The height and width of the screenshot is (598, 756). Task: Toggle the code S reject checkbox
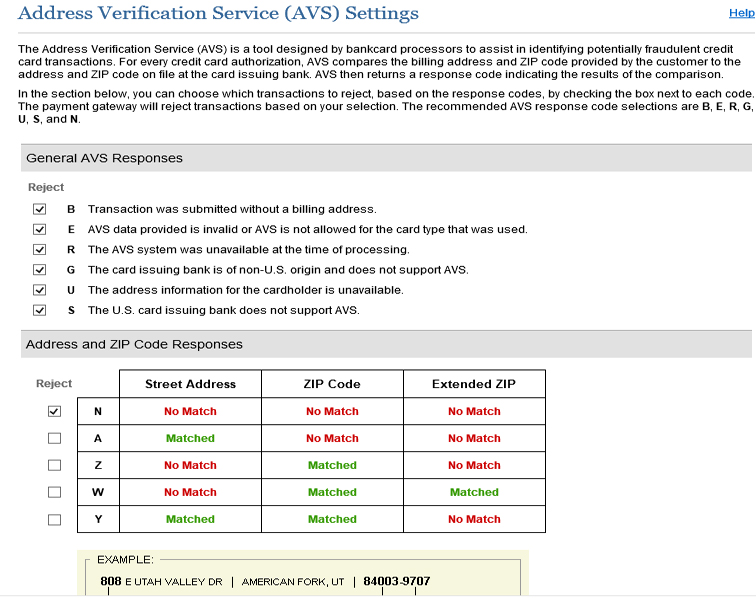pos(40,310)
